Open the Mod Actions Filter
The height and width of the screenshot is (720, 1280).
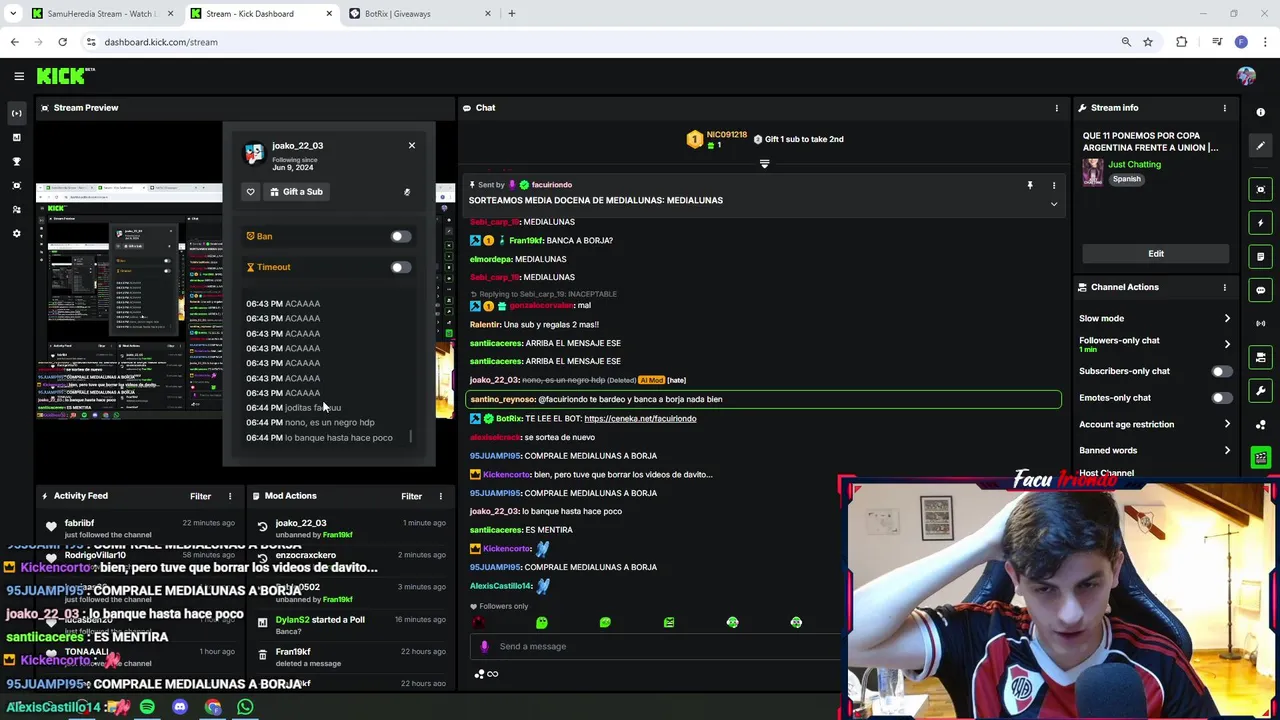pyautogui.click(x=411, y=496)
